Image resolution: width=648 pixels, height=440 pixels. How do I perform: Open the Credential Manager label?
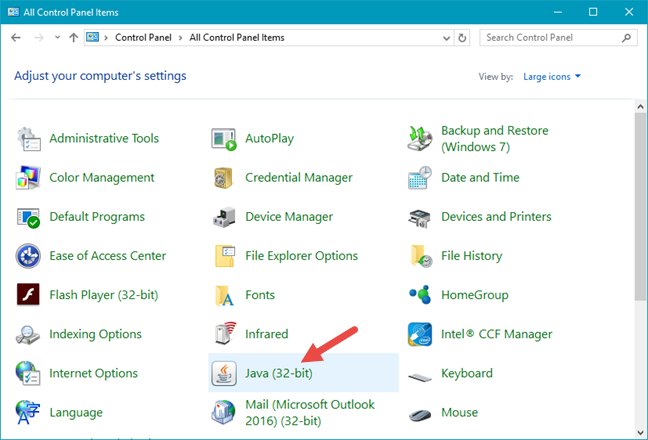coord(298,178)
